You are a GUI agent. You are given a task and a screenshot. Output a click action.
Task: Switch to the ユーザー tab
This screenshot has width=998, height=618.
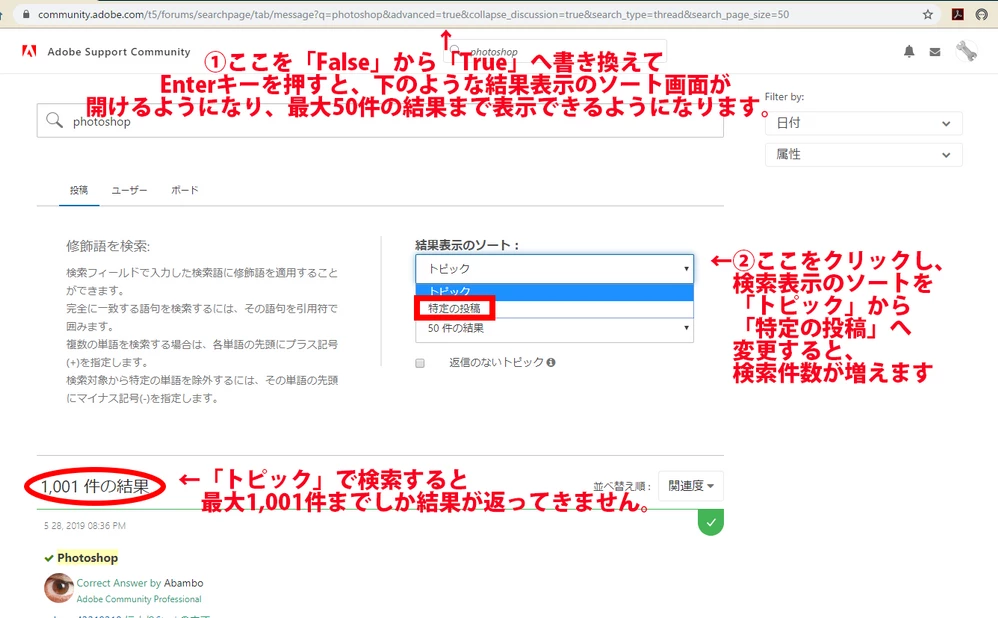pos(129,190)
